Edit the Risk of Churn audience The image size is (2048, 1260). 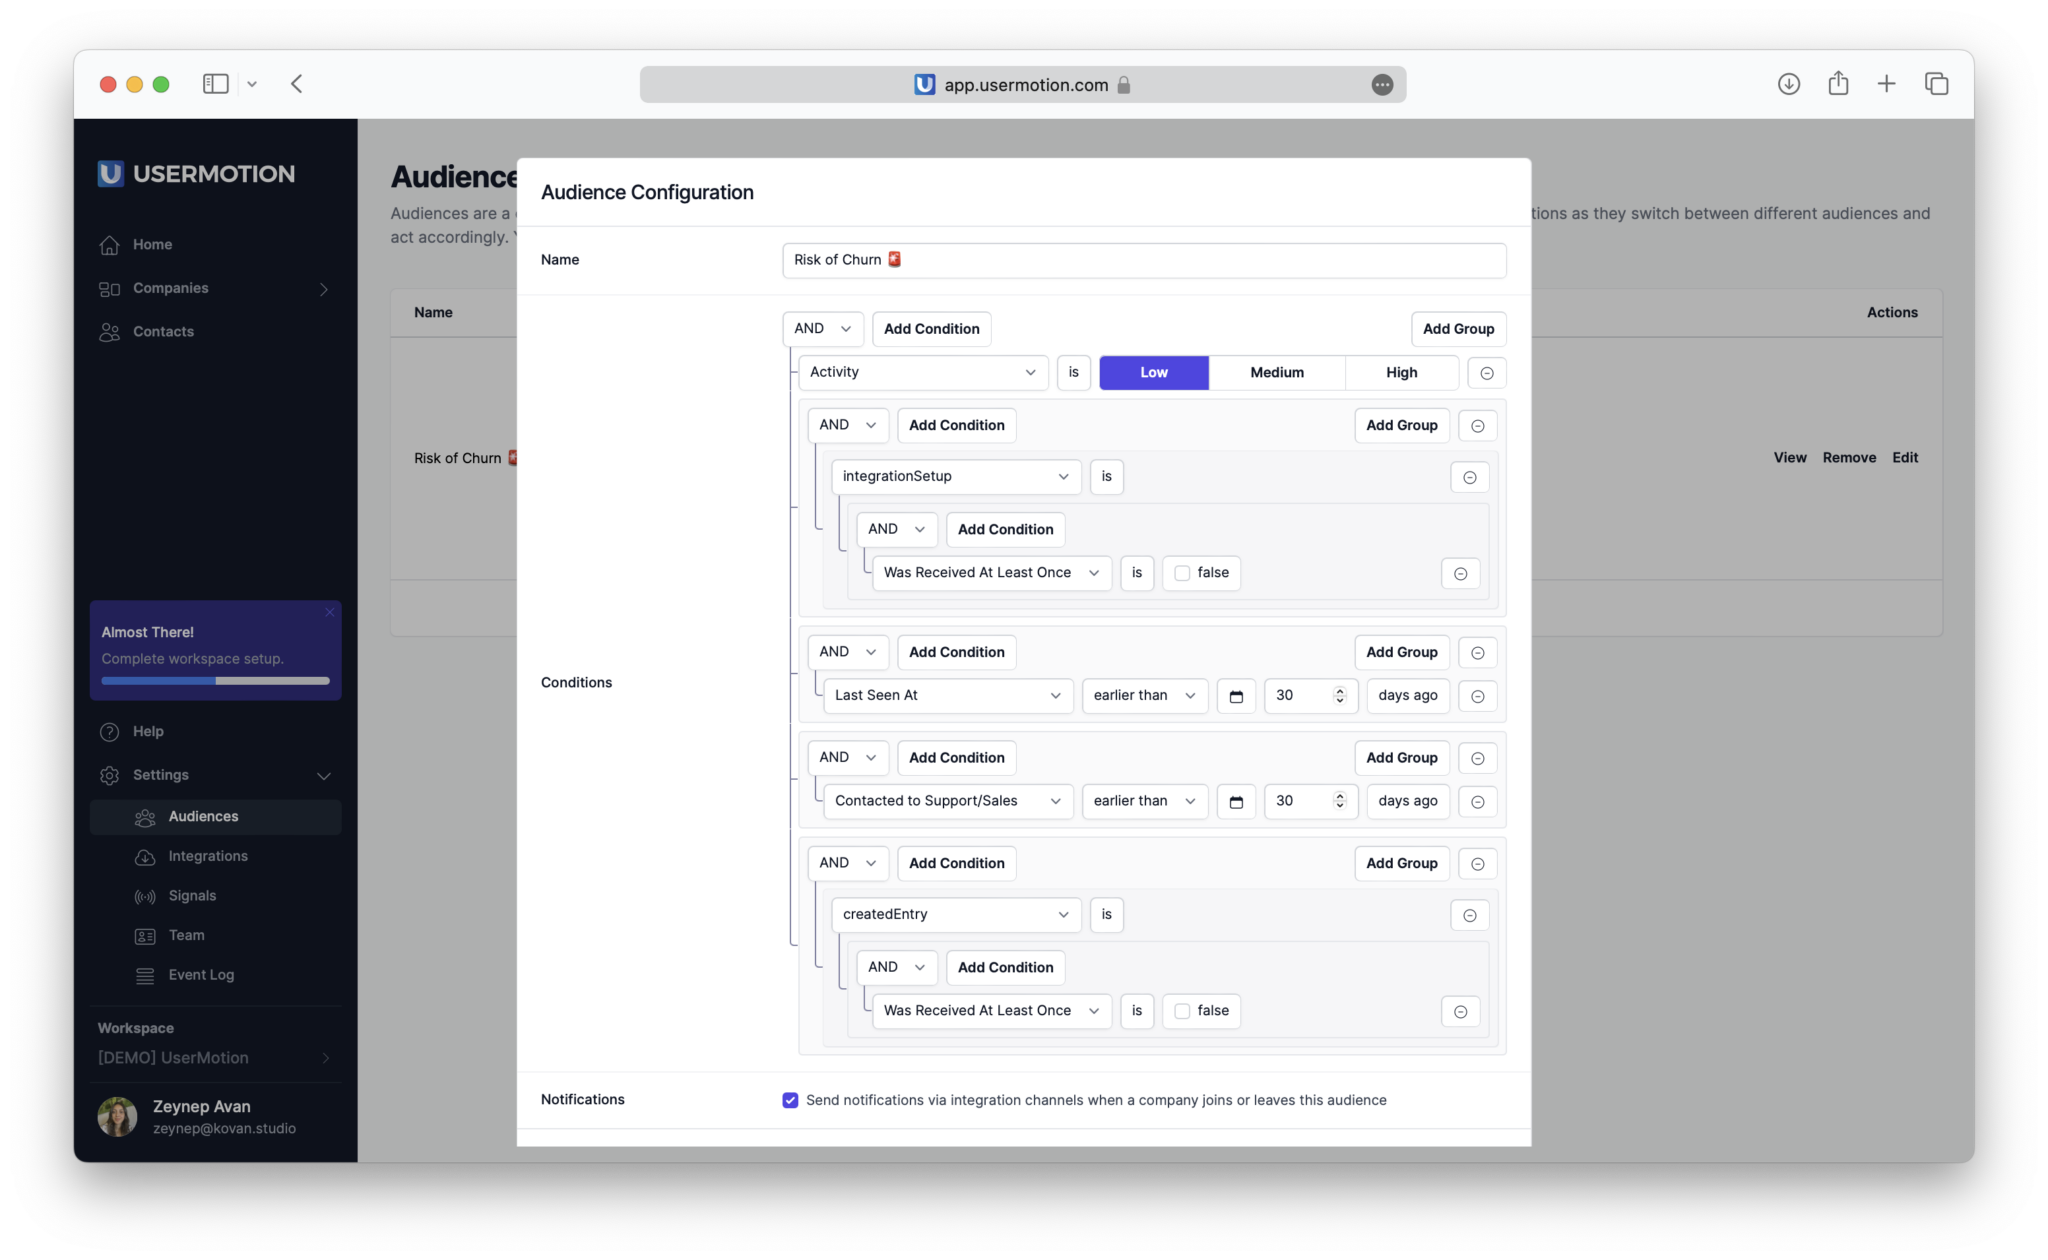pyautogui.click(x=1905, y=457)
